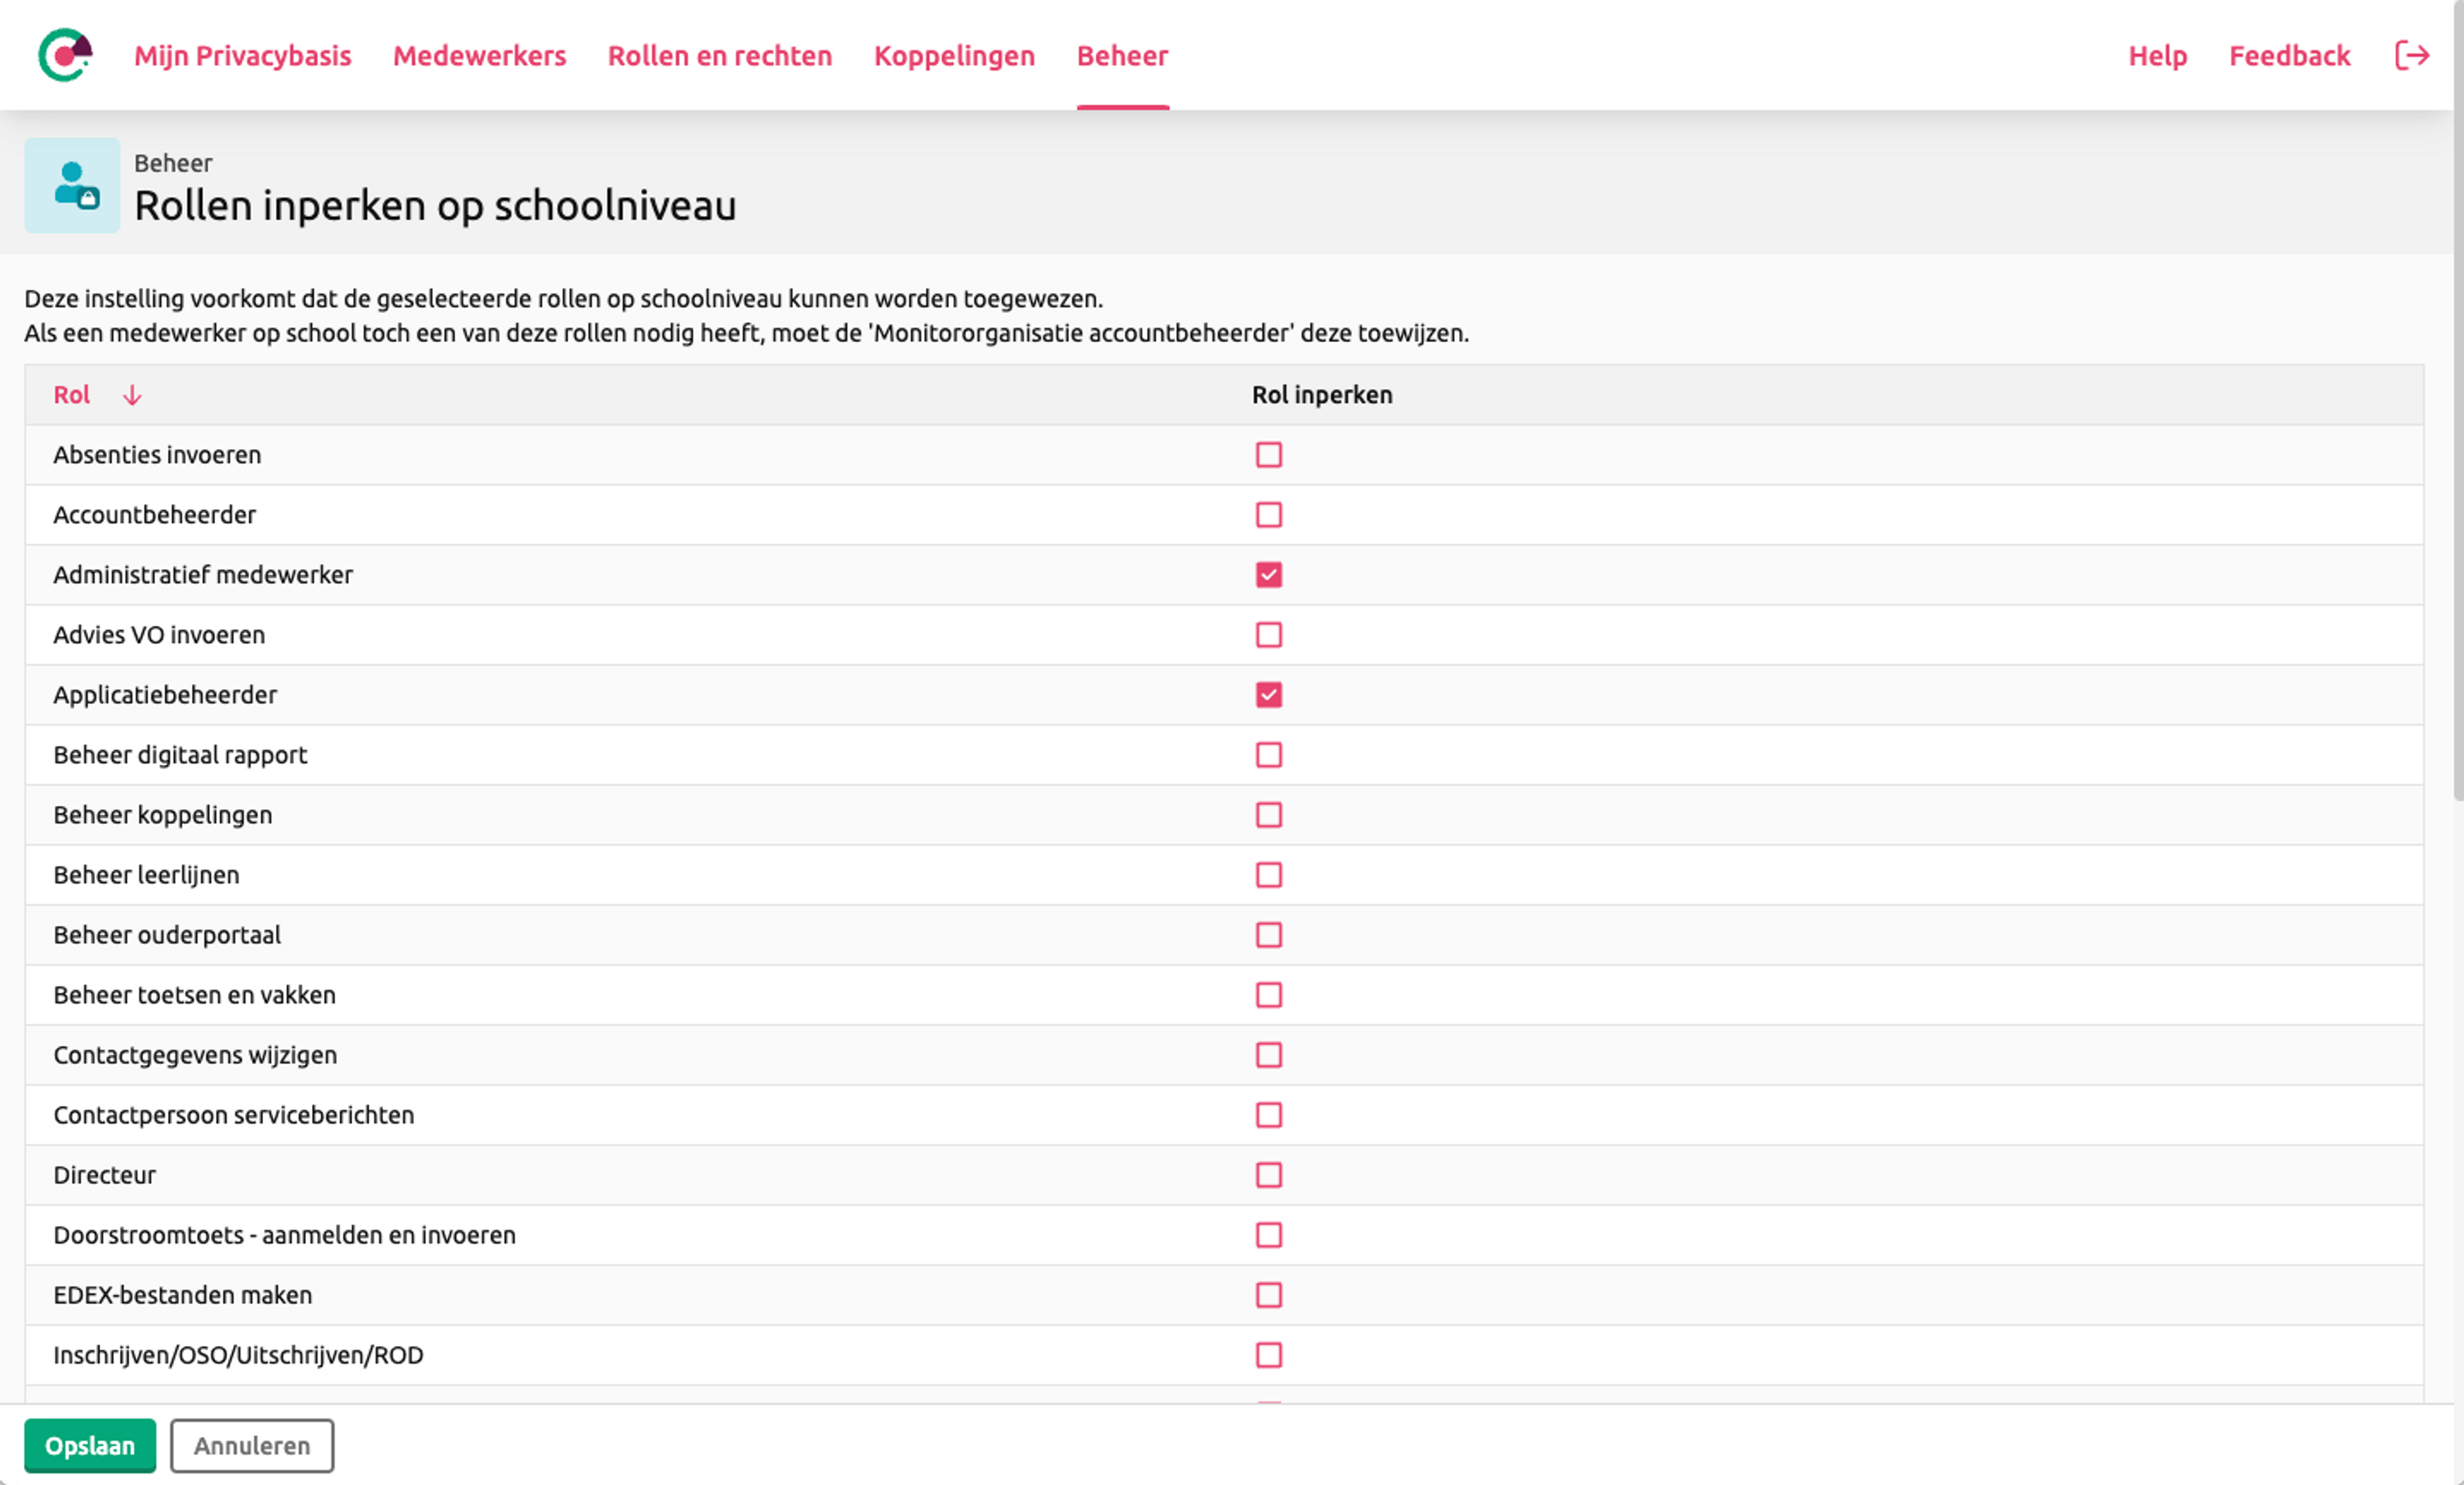Screen dimensions: 2464x1485
Task: Click the vertical page scrollbar
Action: pos(2458,400)
